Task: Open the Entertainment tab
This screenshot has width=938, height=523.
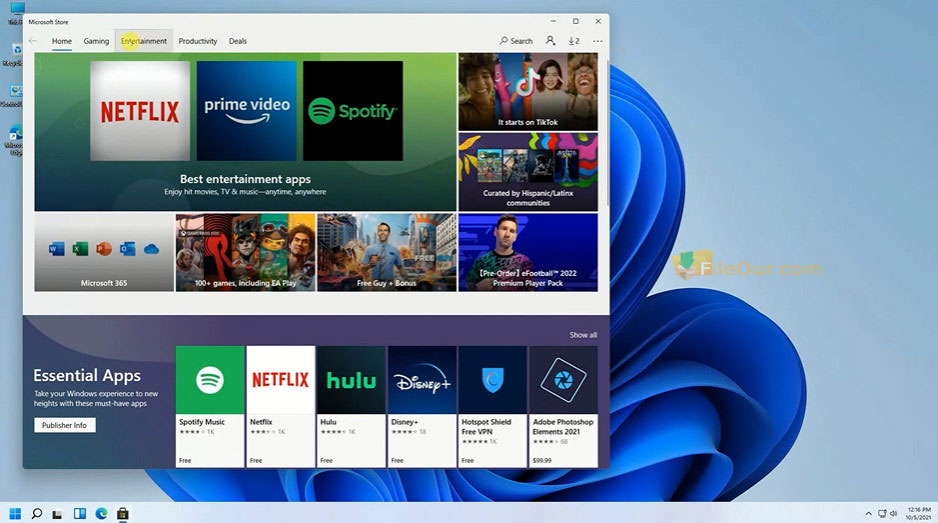Action: pyautogui.click(x=144, y=41)
